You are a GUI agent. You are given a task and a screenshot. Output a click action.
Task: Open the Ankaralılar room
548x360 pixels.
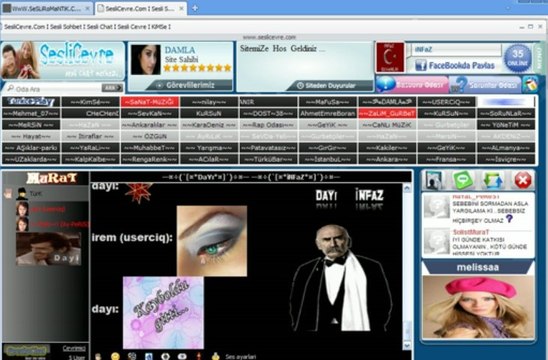coord(150,125)
